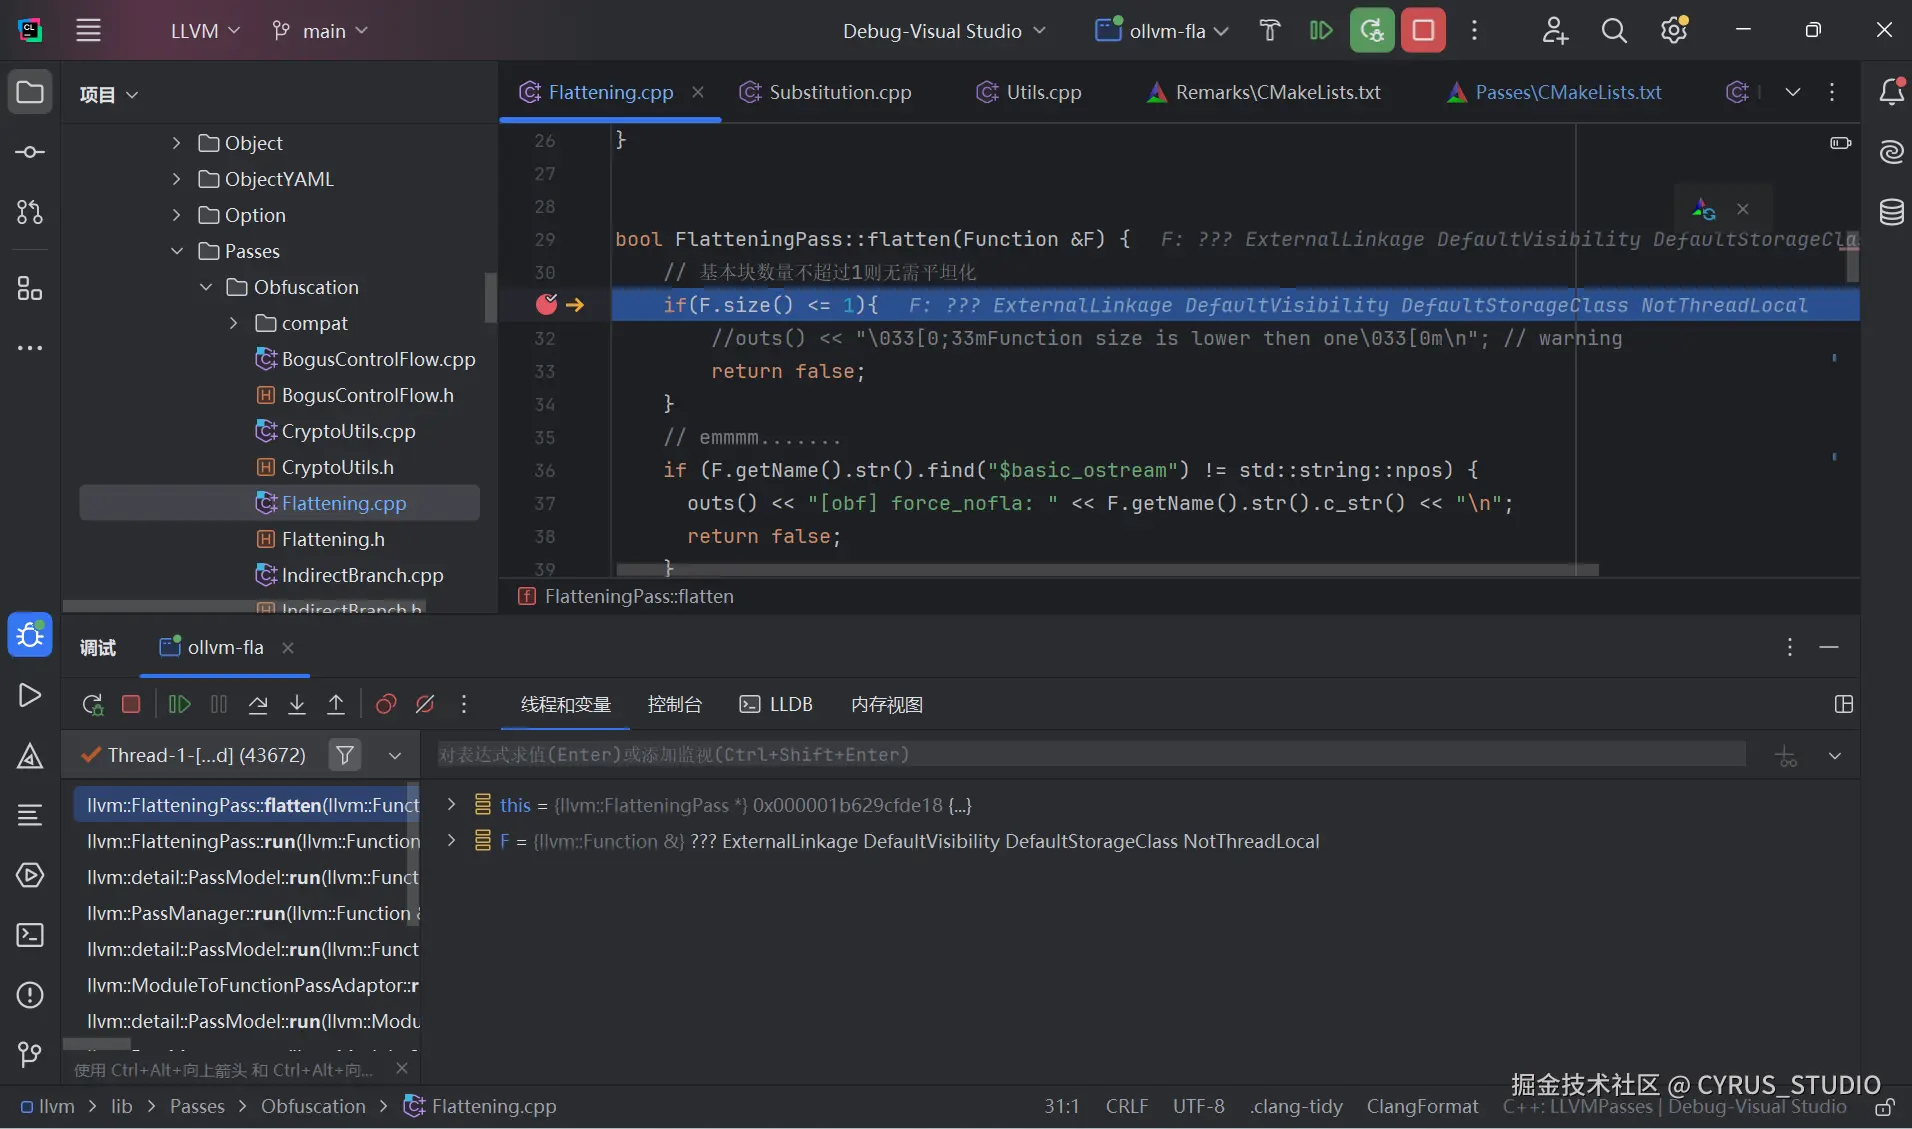Expand the 'this' variable node
Screen dimensions: 1912x1129
[x=451, y=805]
